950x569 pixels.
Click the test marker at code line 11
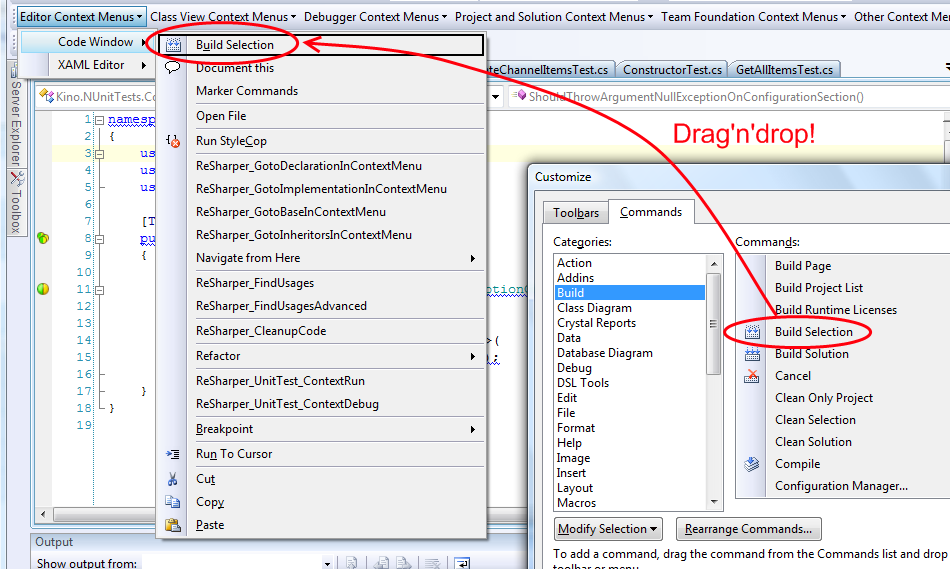pos(43,289)
